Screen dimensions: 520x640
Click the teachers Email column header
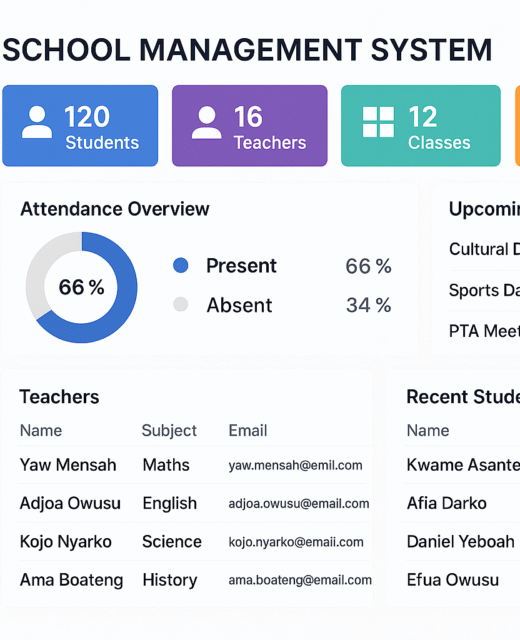click(248, 431)
